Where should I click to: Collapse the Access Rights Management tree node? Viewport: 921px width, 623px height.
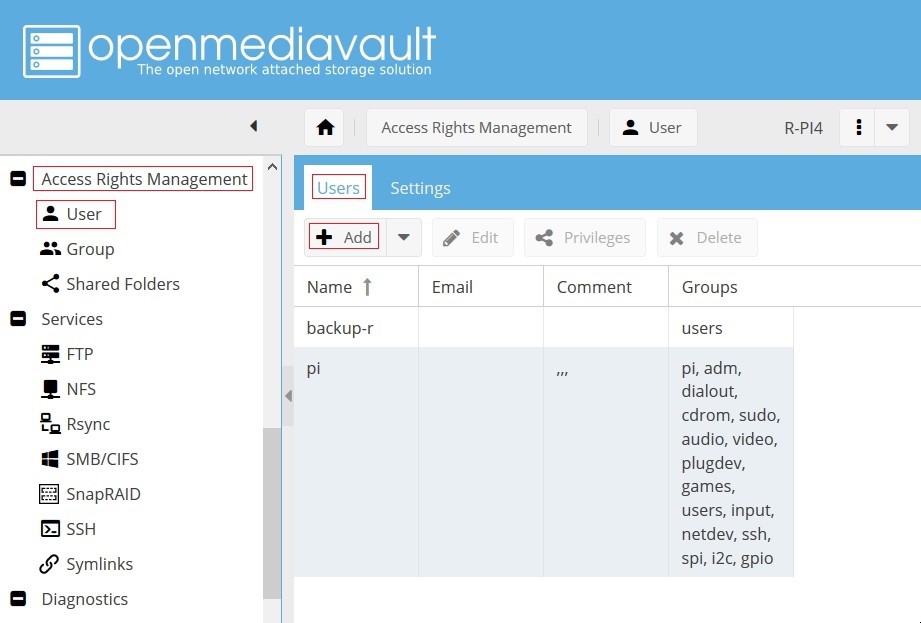17,179
